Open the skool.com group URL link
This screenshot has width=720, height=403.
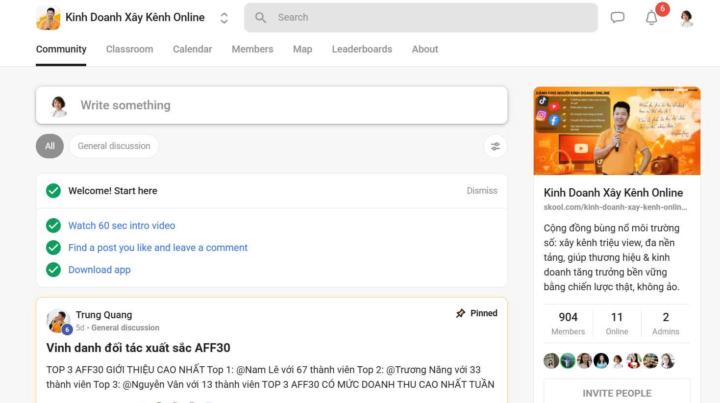(615, 207)
